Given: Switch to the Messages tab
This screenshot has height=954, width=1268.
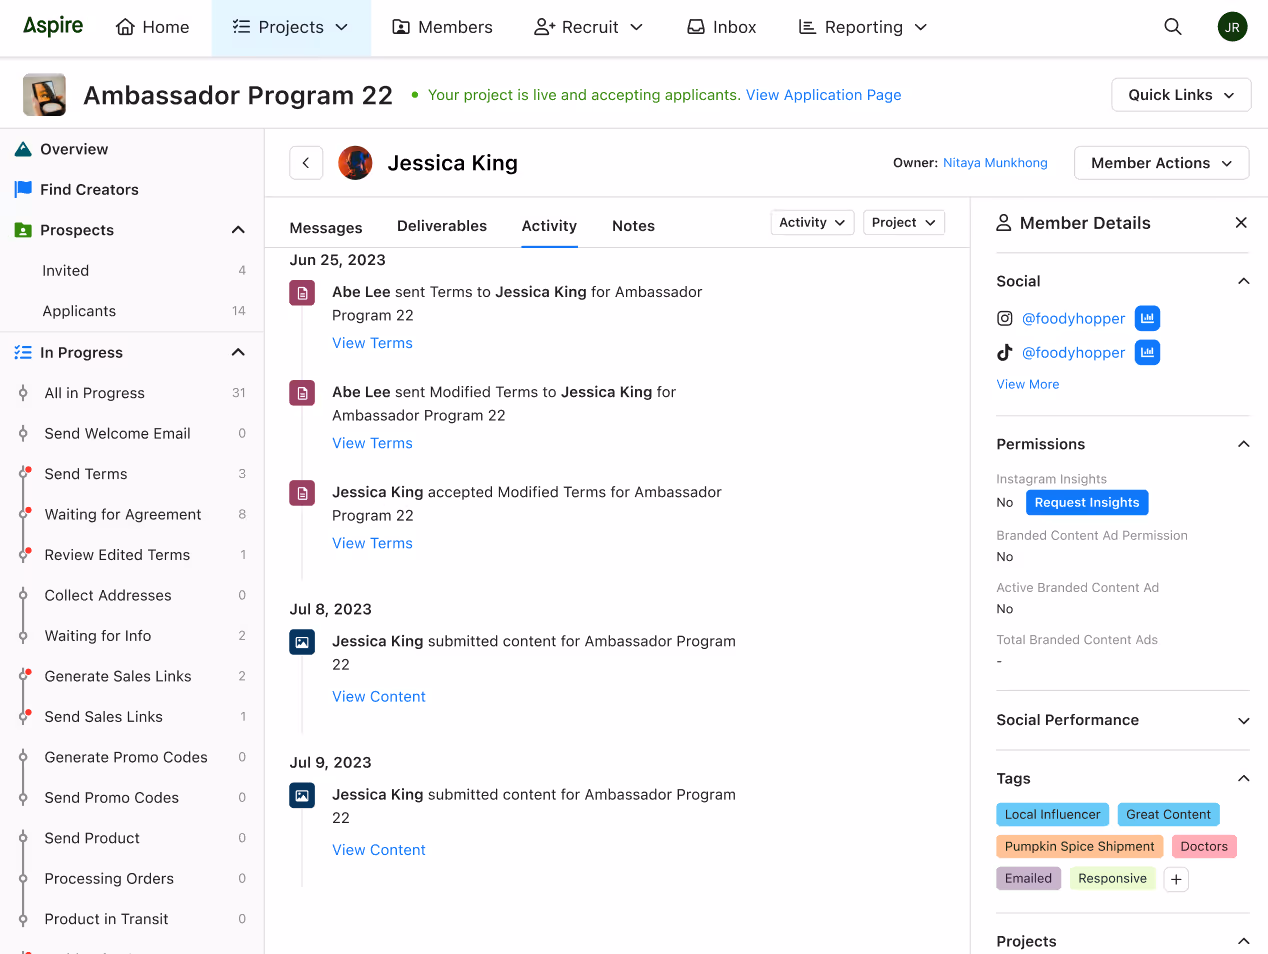Looking at the screenshot, I should [x=326, y=227].
